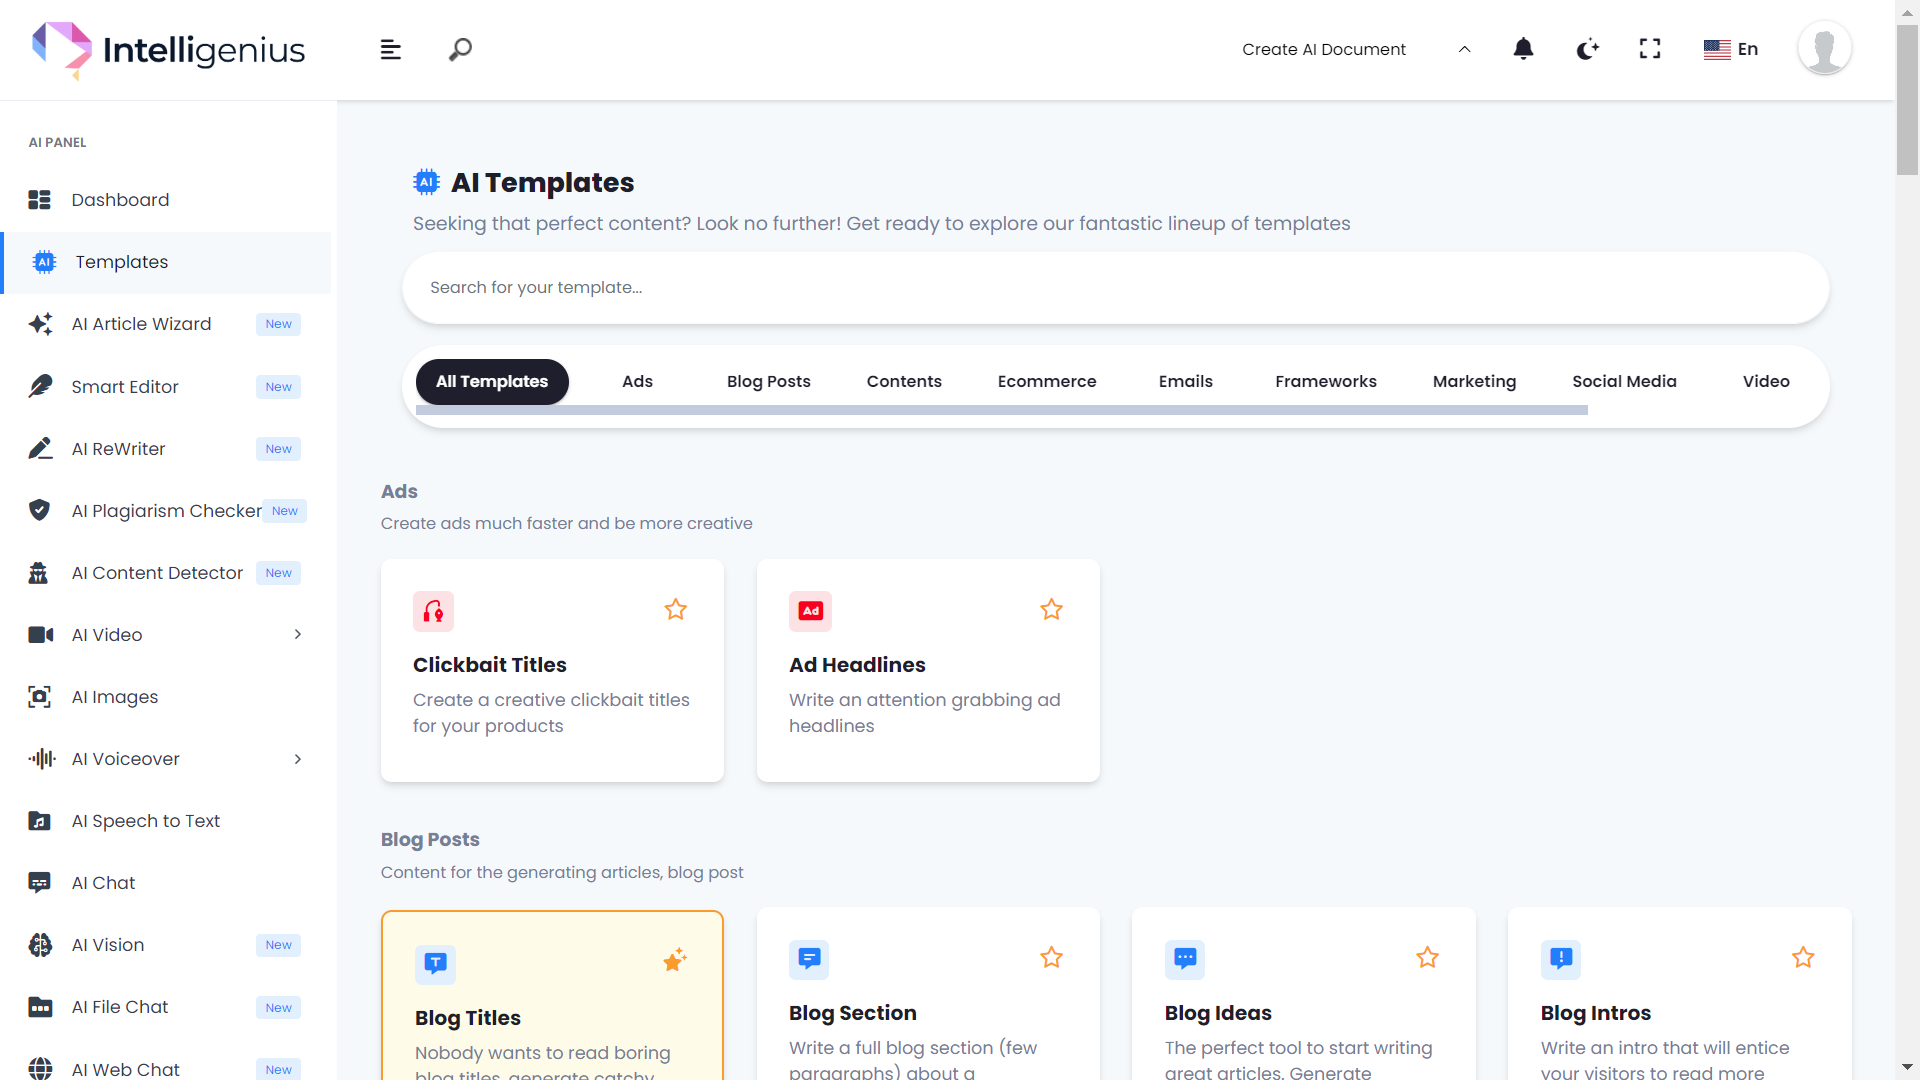Collapse sidebar using hamburger menu icon
The height and width of the screenshot is (1080, 1920).
coord(391,49)
